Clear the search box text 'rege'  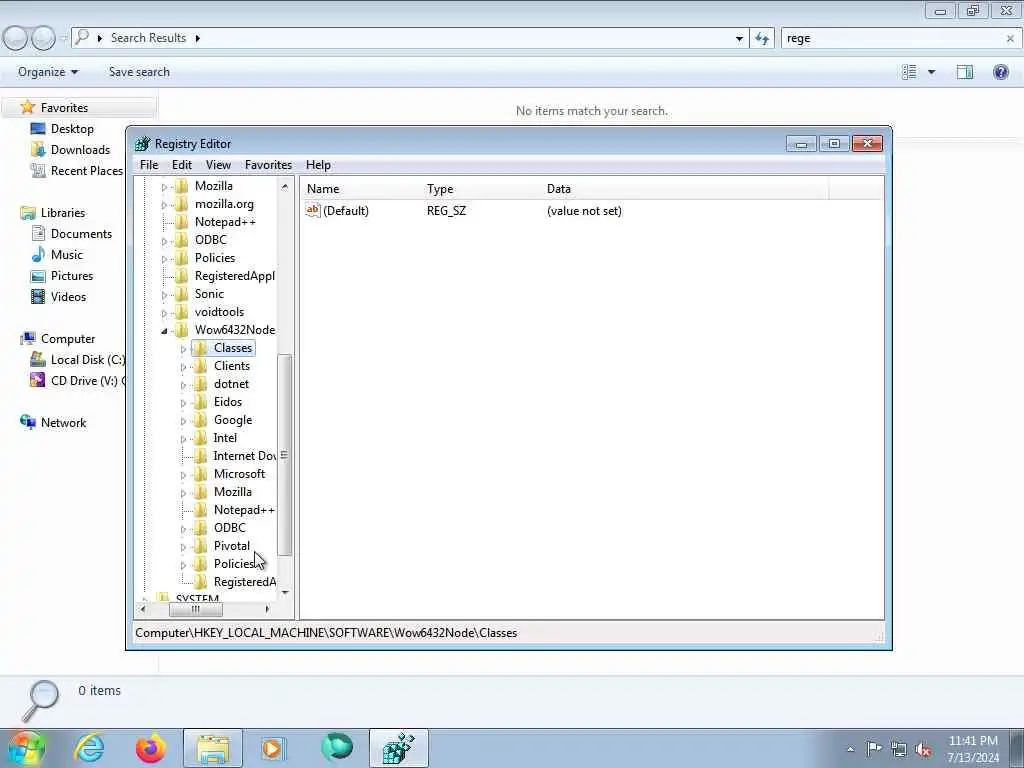click(1010, 39)
